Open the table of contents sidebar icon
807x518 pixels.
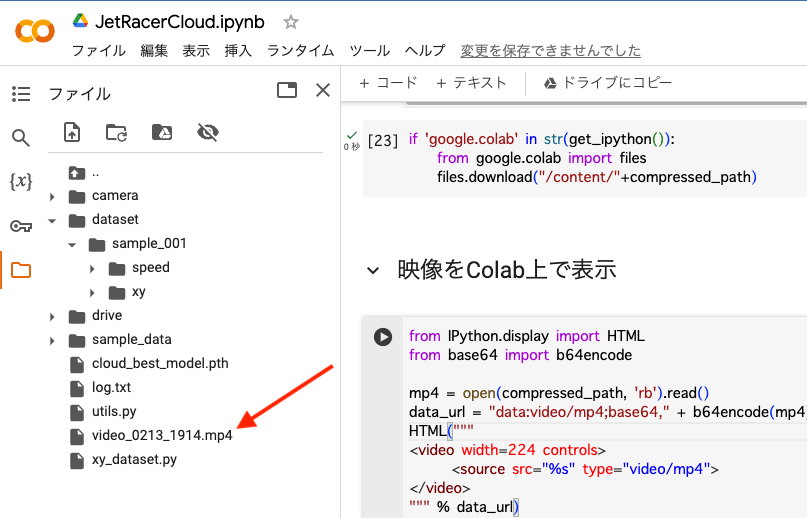tap(21, 94)
